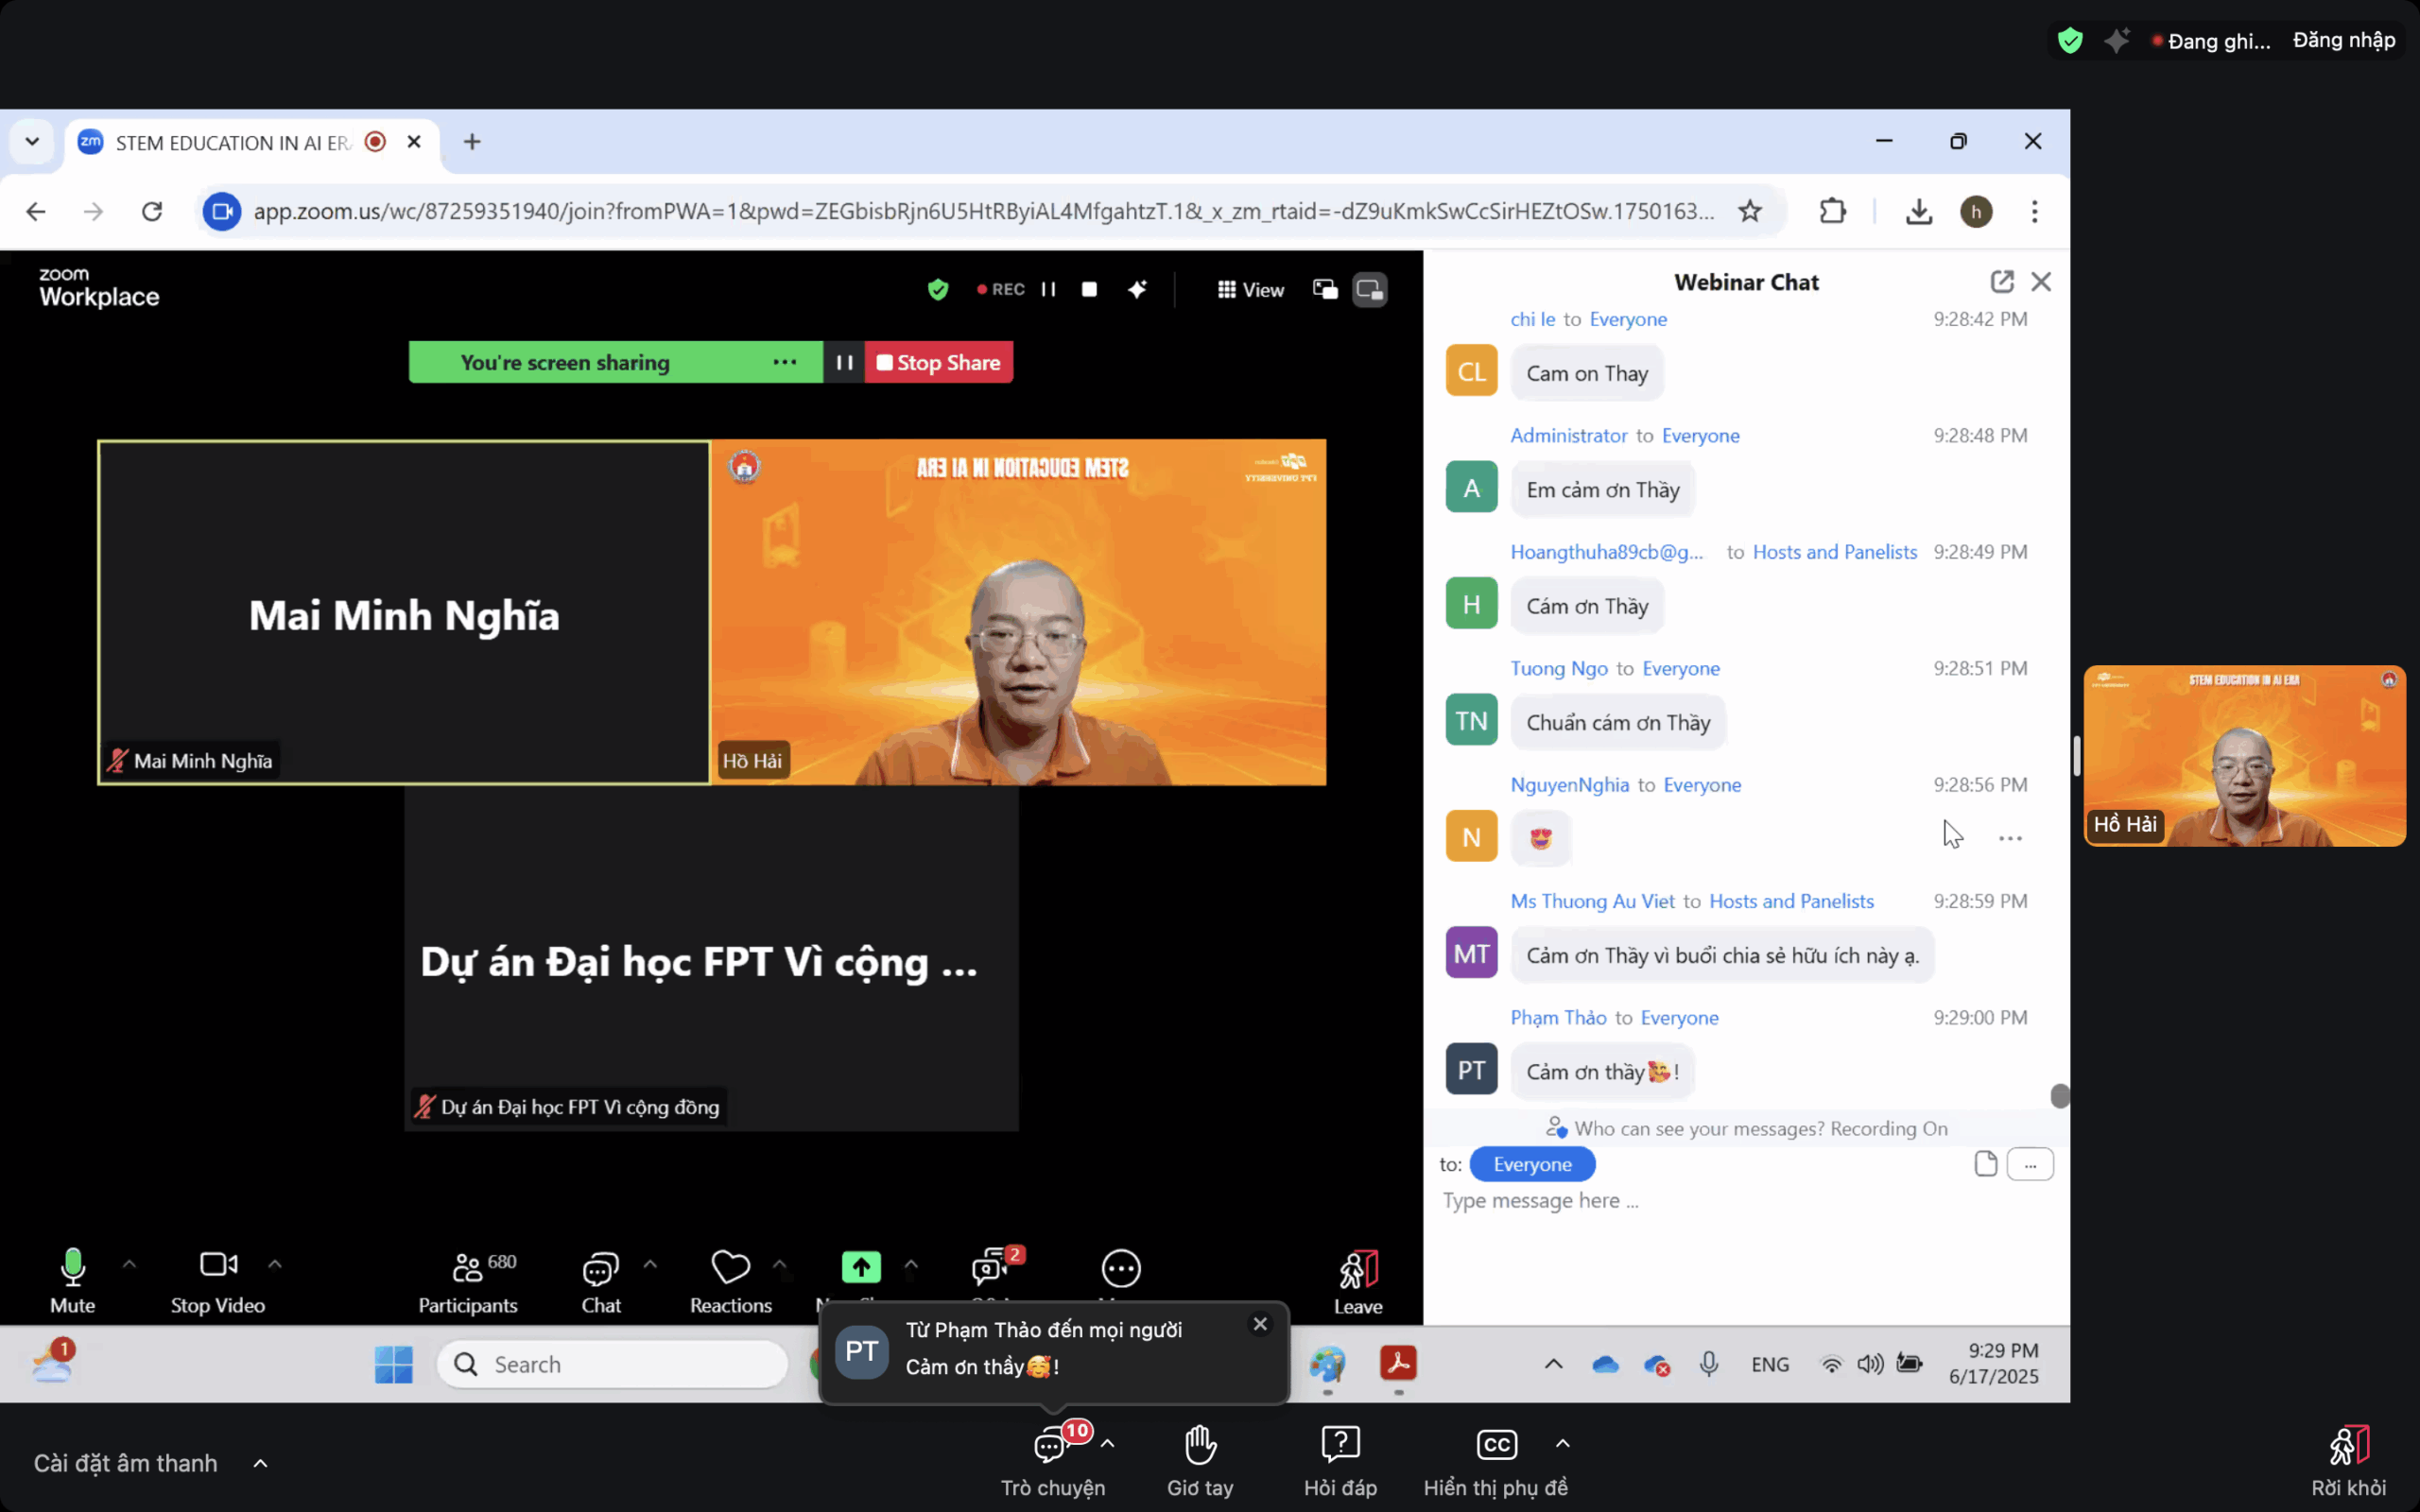Expand Cài đặt âm thanh chevron

260,1464
